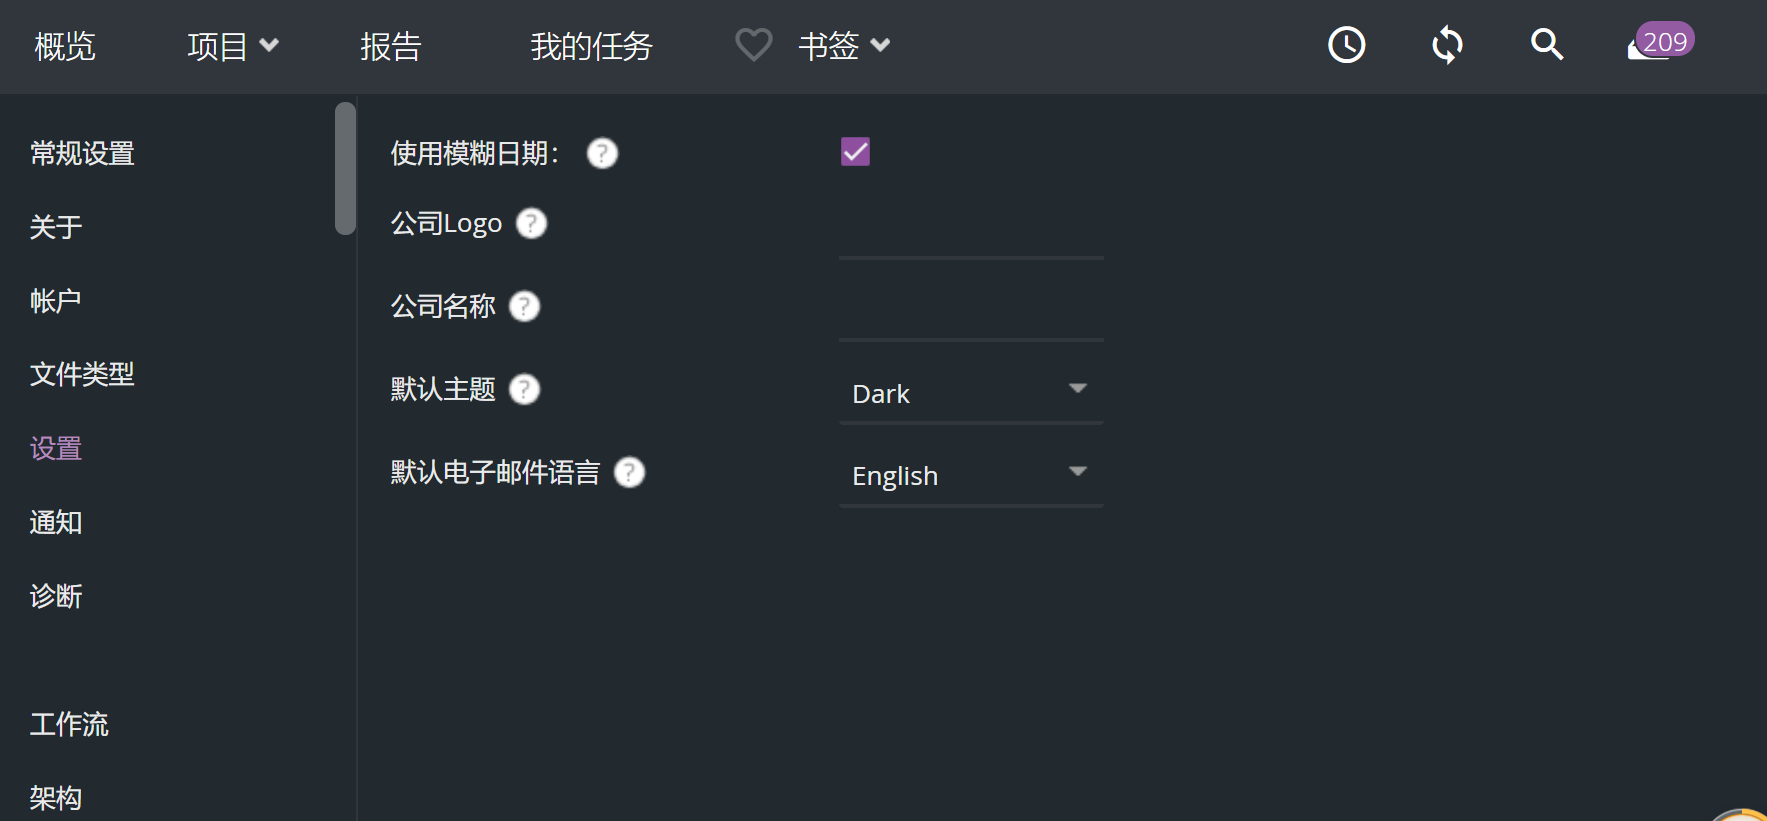1767x821 pixels.
Task: Open 我的任务 in top navigation
Action: [591, 46]
